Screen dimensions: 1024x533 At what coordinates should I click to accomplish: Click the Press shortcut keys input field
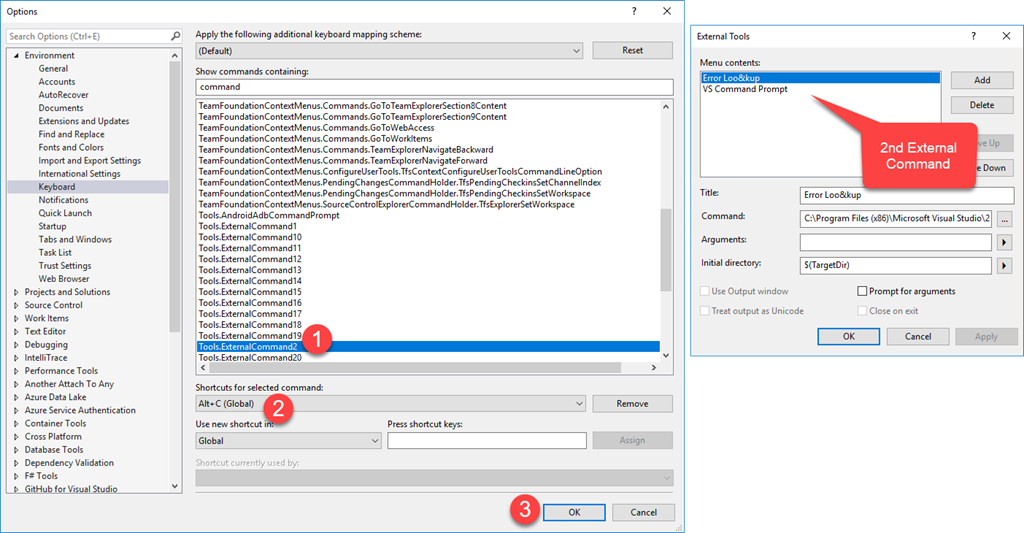point(486,440)
